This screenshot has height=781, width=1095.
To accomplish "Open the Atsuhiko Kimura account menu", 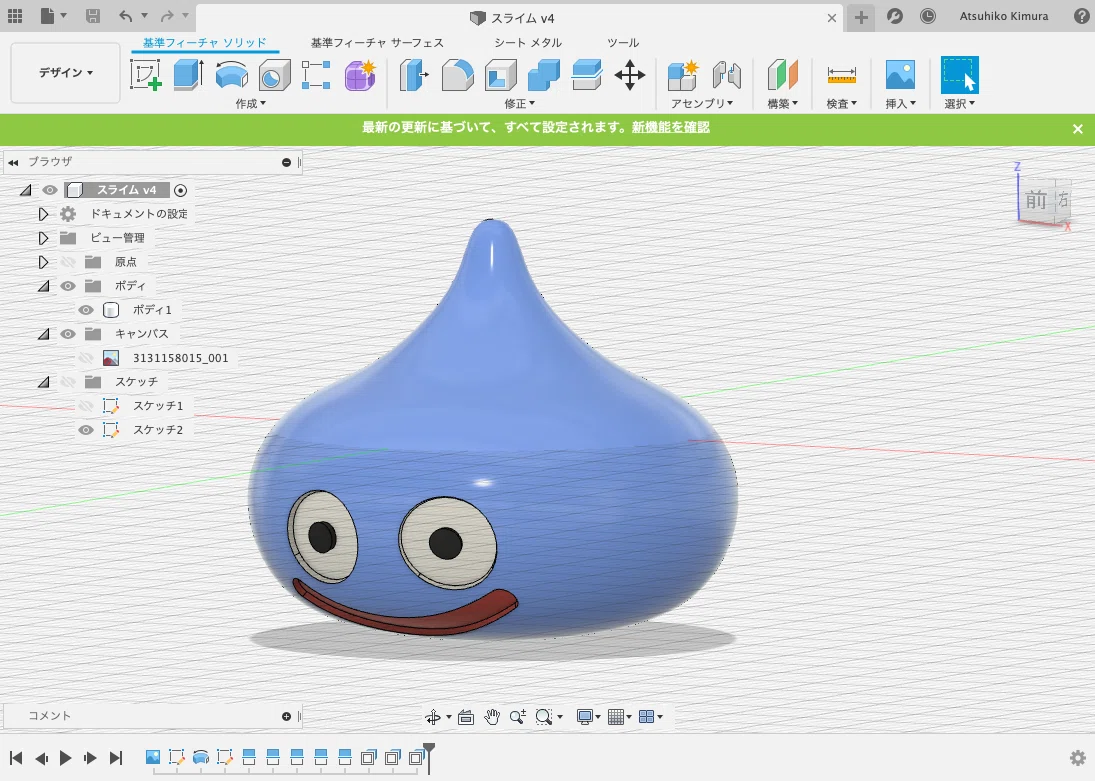I will [x=1004, y=16].
